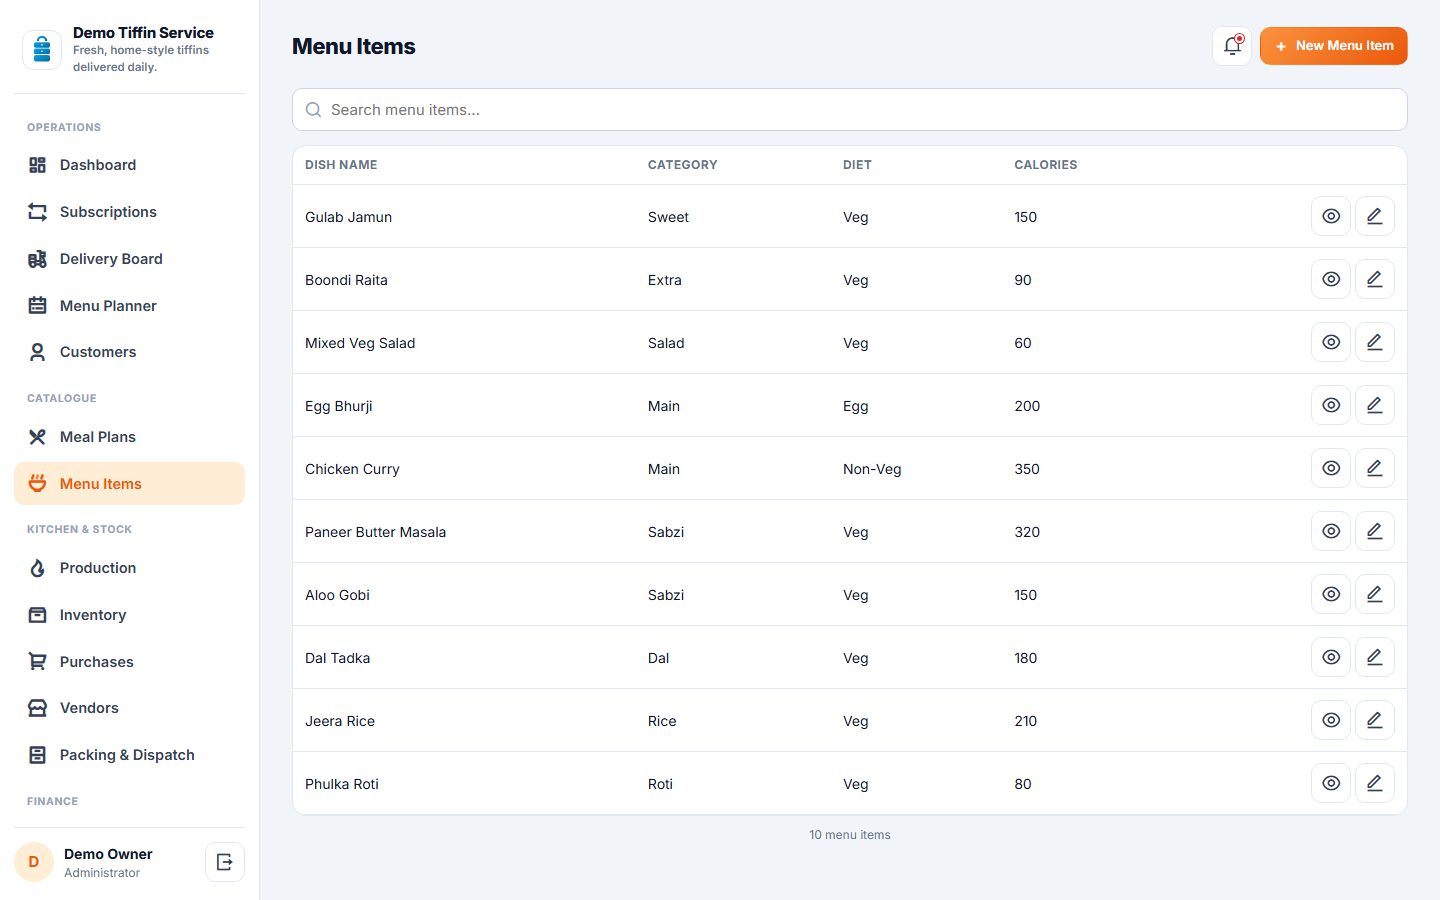1440x900 pixels.
Task: View the Chicken Curry item
Action: (x=1331, y=468)
